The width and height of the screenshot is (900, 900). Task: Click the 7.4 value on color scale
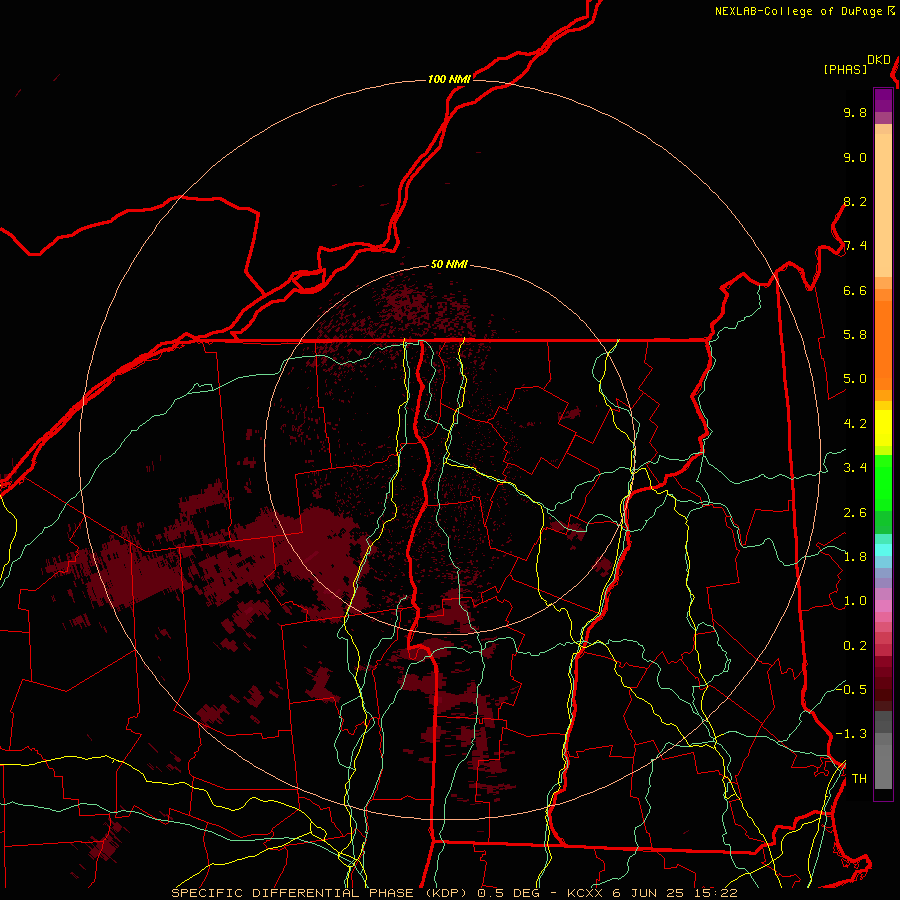coord(855,246)
